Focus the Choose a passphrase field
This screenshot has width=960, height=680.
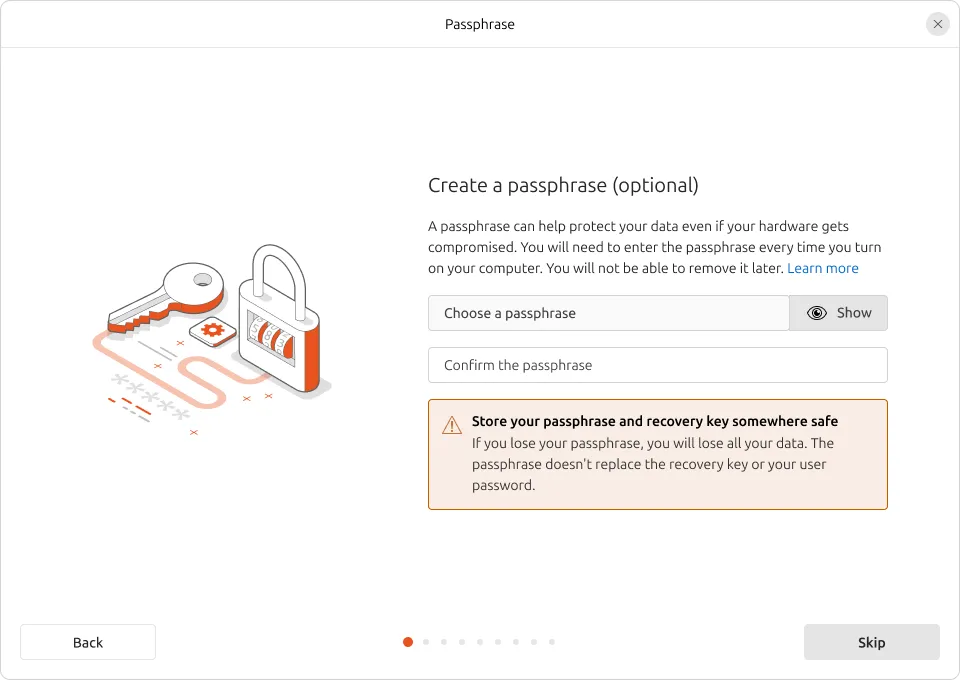pyautogui.click(x=608, y=313)
